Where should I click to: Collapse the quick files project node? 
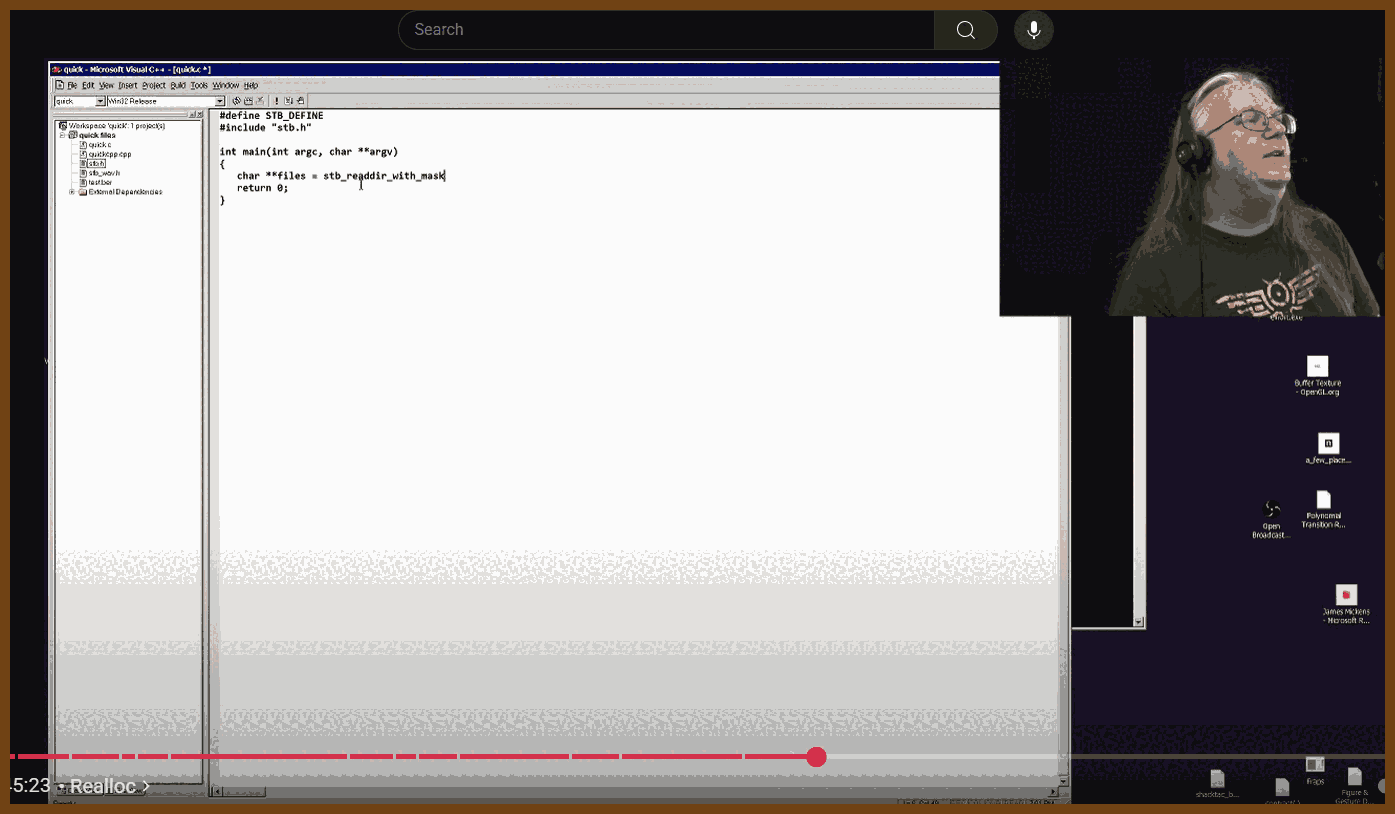click(62, 135)
